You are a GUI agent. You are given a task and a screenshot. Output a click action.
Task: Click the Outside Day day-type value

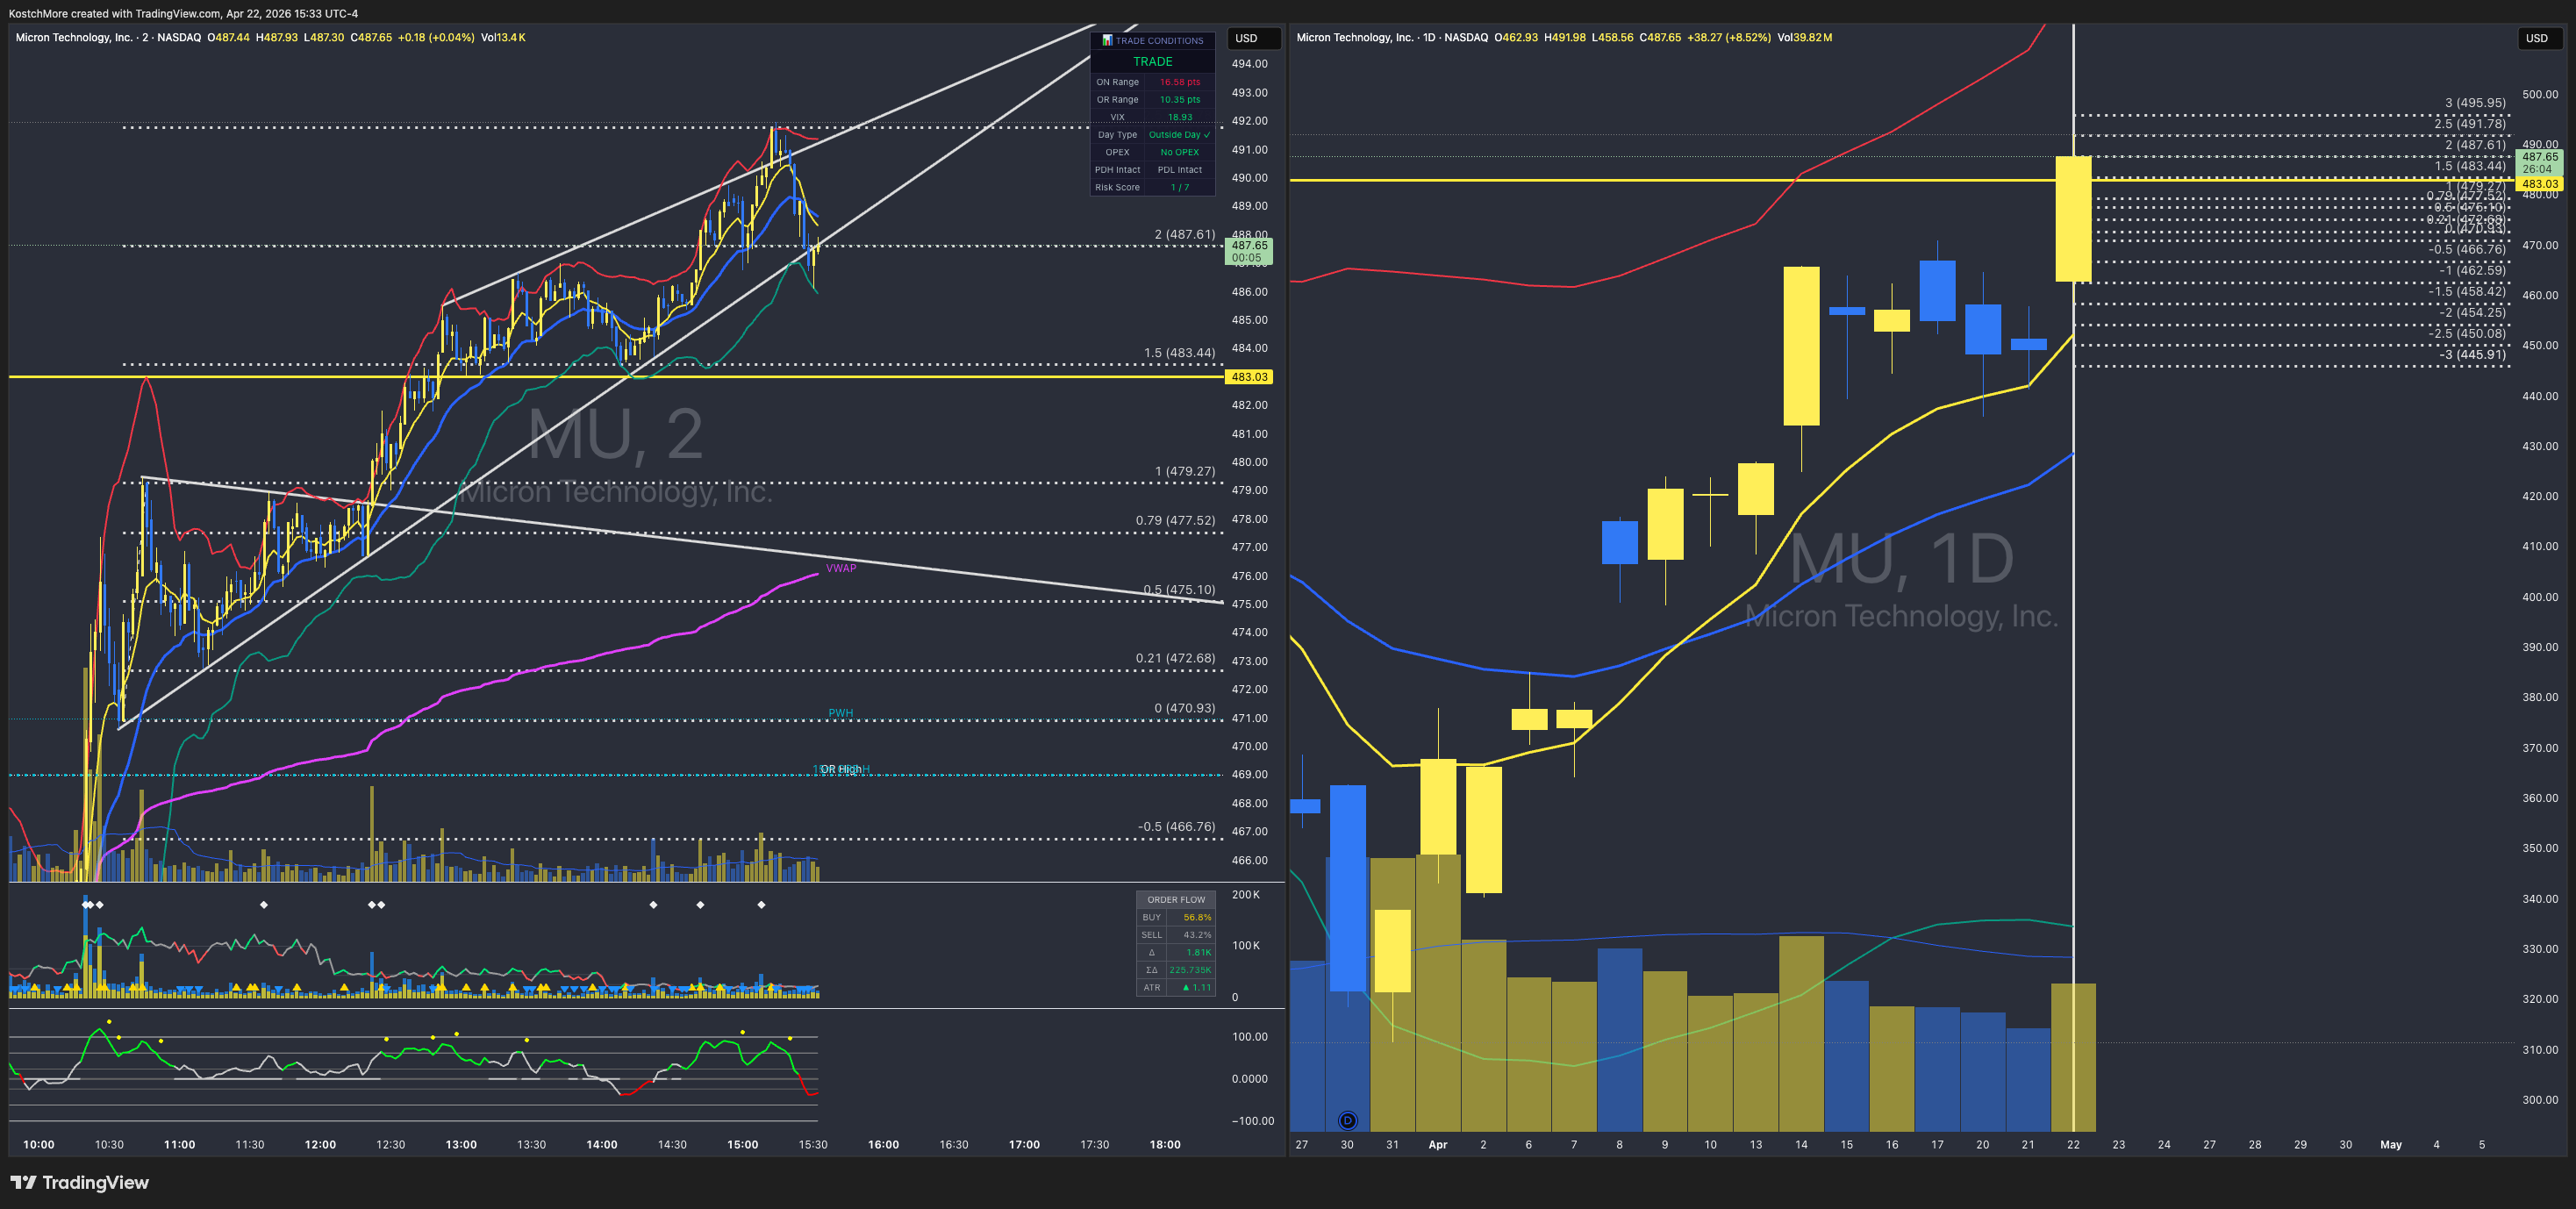point(1180,135)
